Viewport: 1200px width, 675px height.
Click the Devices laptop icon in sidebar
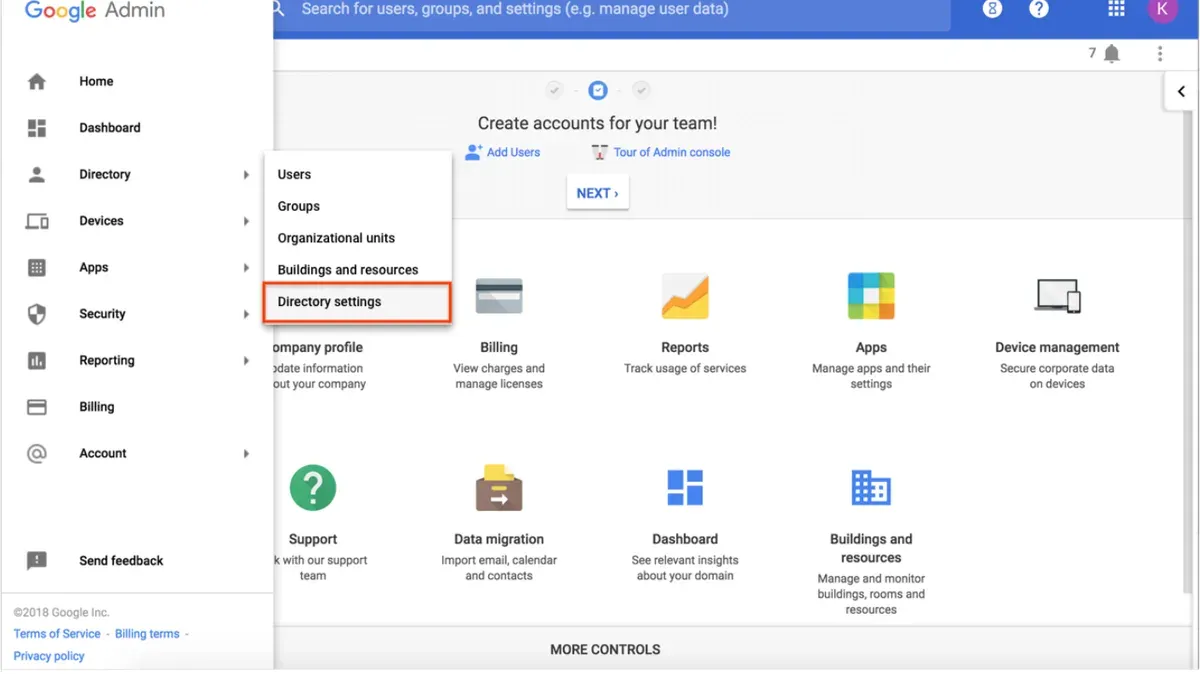click(37, 221)
